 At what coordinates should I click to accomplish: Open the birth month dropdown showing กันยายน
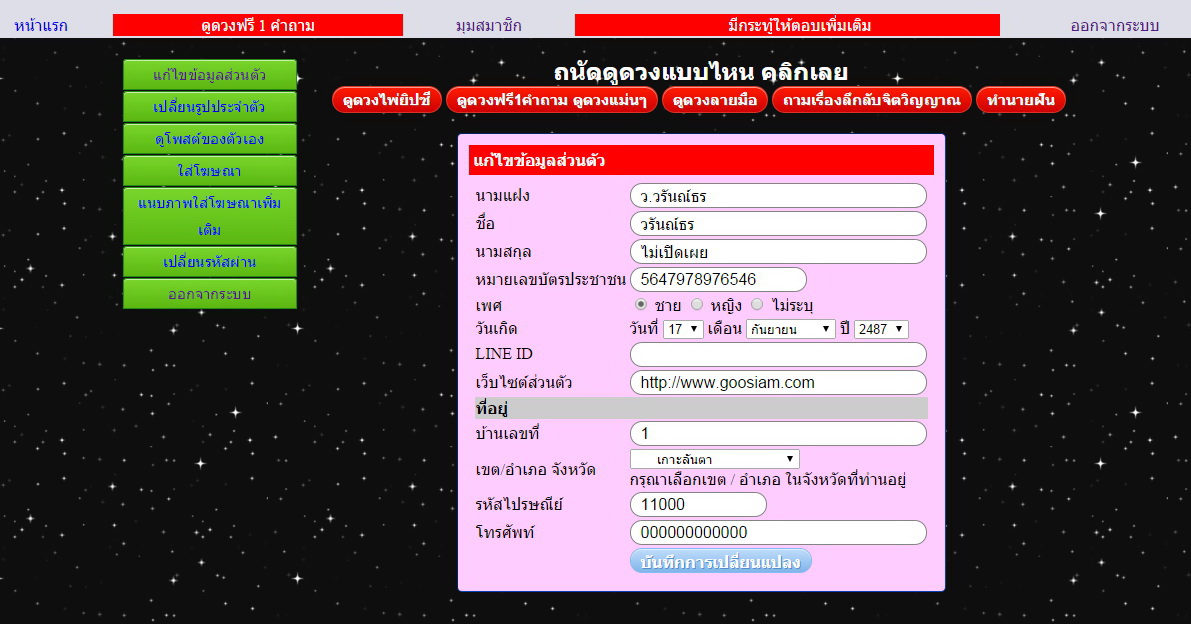791,329
